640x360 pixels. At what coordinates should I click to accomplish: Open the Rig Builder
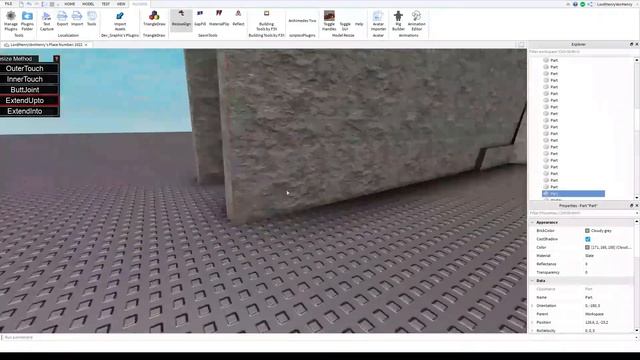pyautogui.click(x=398, y=21)
